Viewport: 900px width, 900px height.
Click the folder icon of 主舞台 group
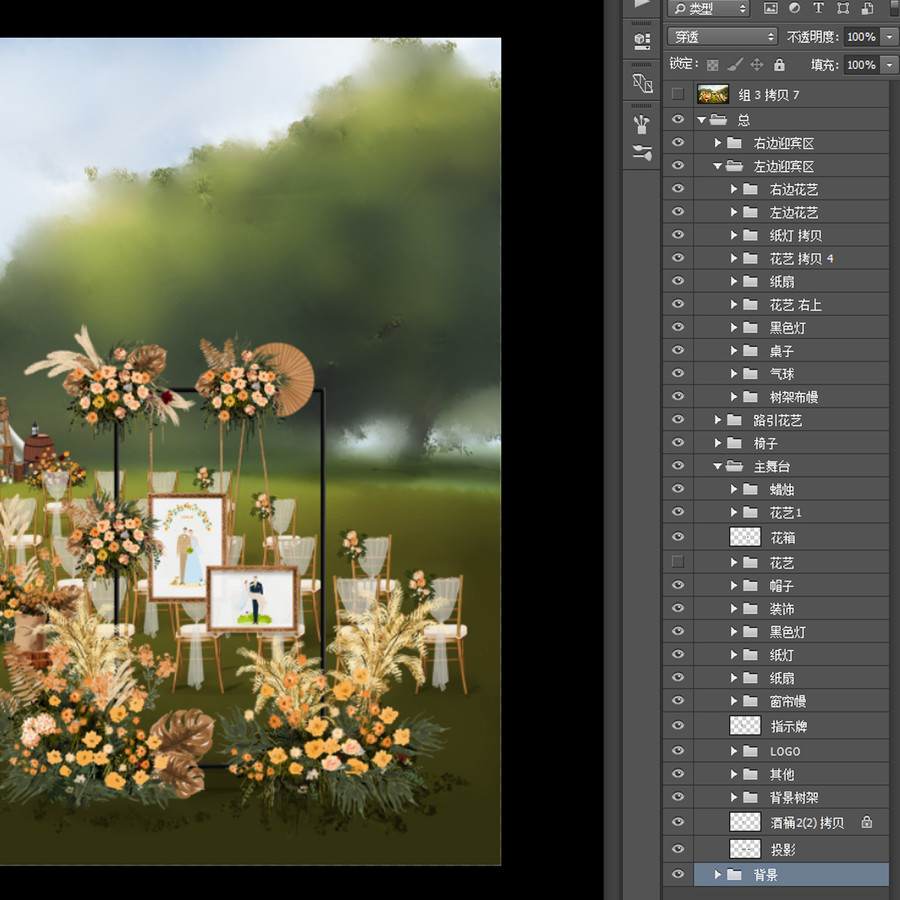pyautogui.click(x=734, y=466)
